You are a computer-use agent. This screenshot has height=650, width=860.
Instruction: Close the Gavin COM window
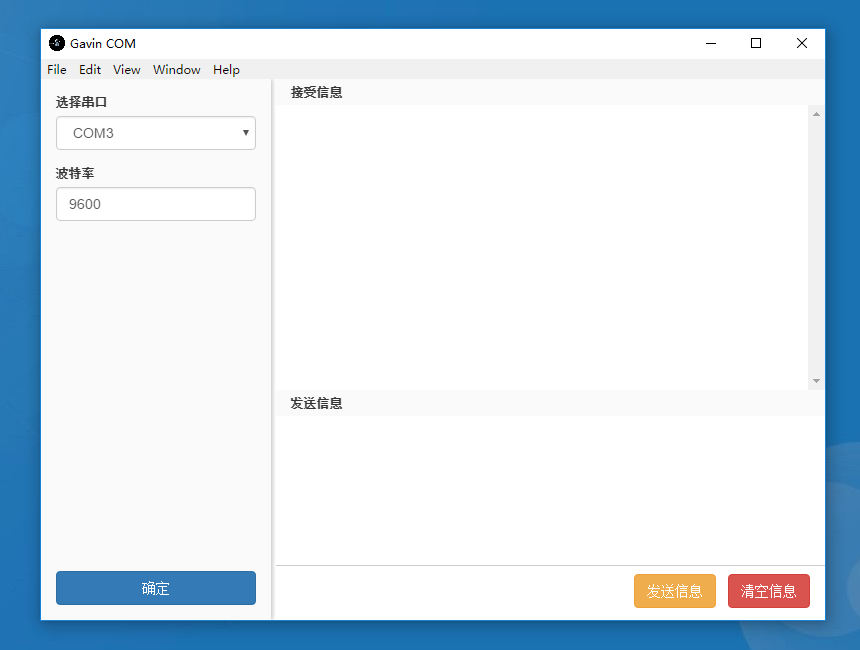click(801, 43)
